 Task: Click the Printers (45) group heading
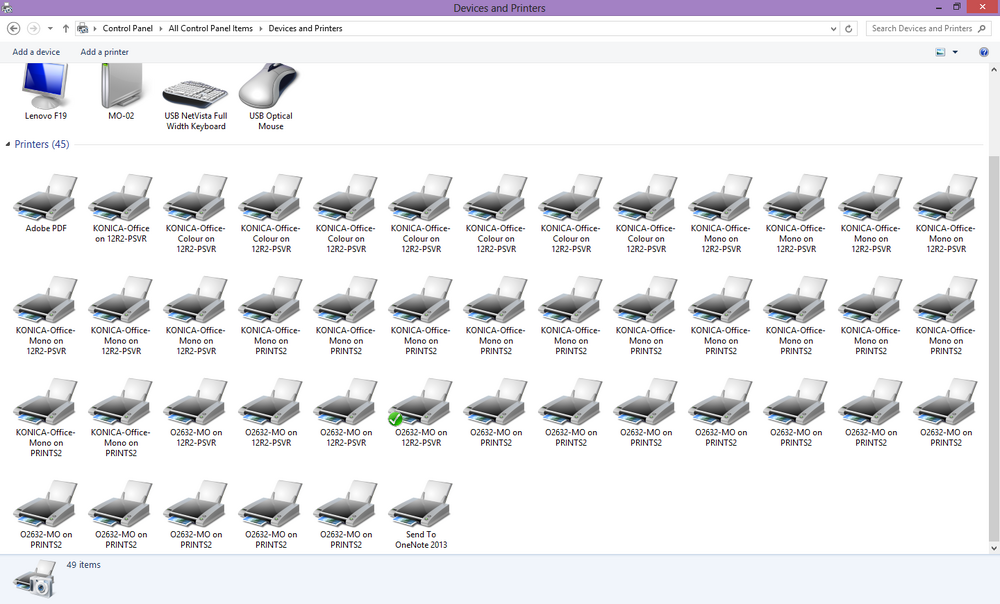pyautogui.click(x=42, y=144)
